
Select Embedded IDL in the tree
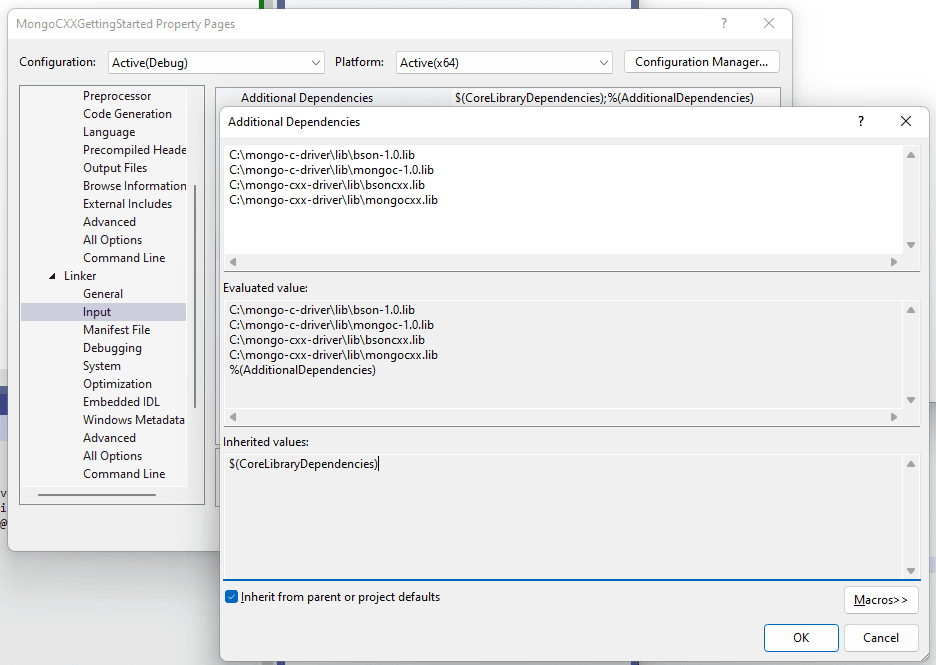121,402
